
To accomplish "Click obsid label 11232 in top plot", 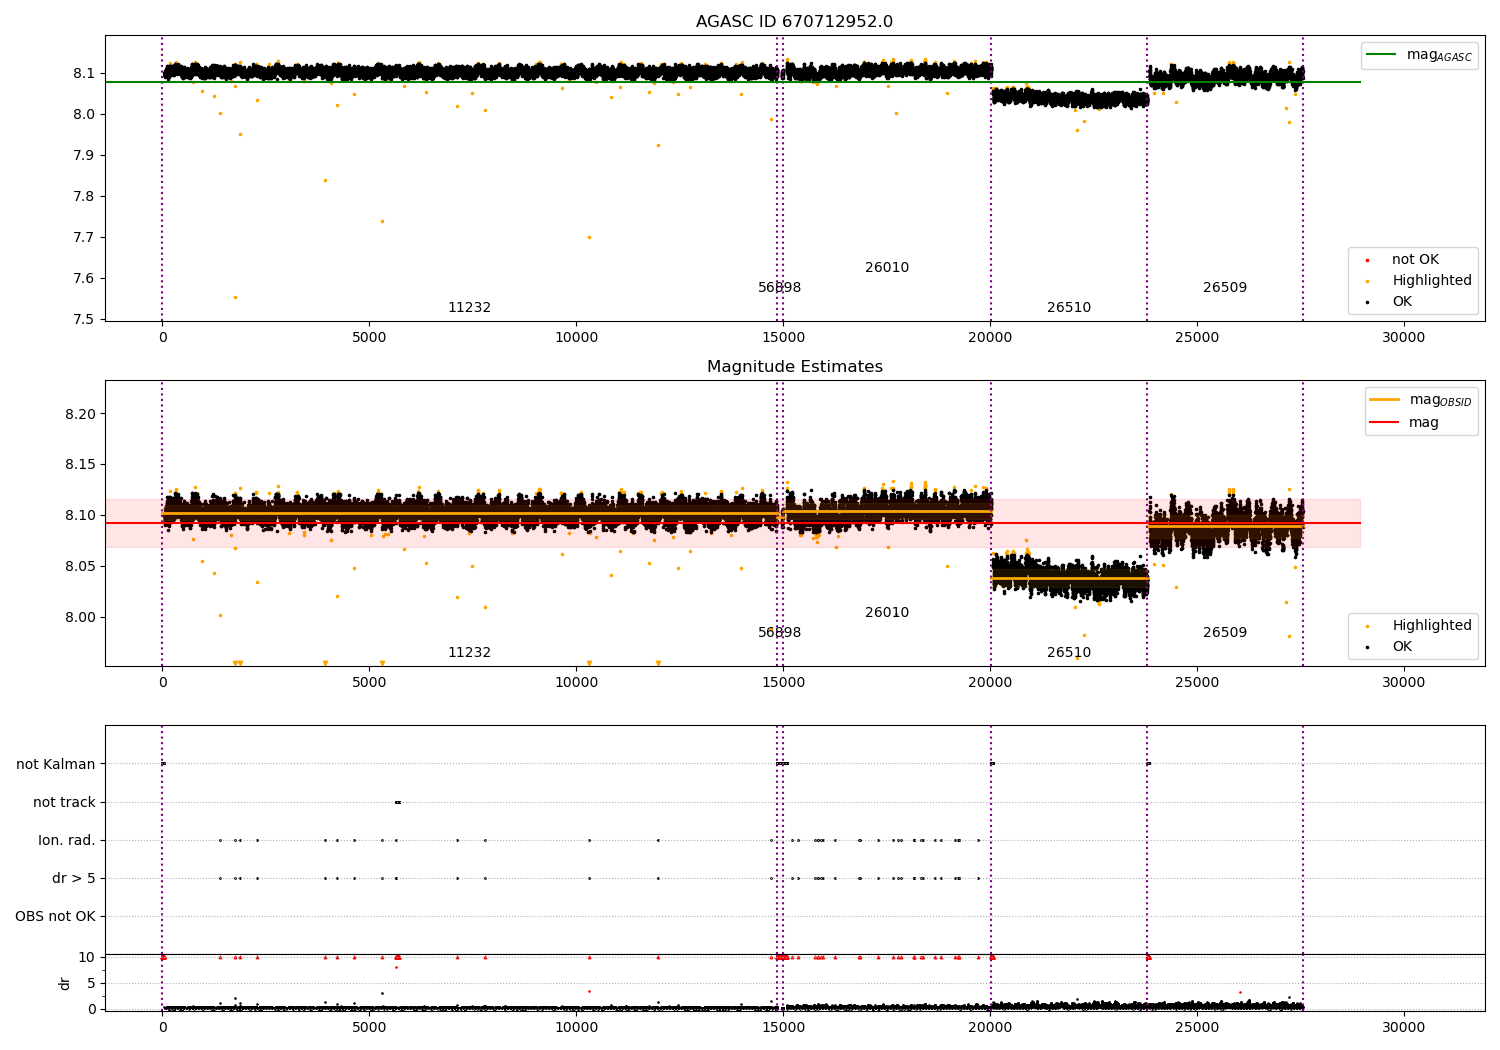I will tap(469, 308).
